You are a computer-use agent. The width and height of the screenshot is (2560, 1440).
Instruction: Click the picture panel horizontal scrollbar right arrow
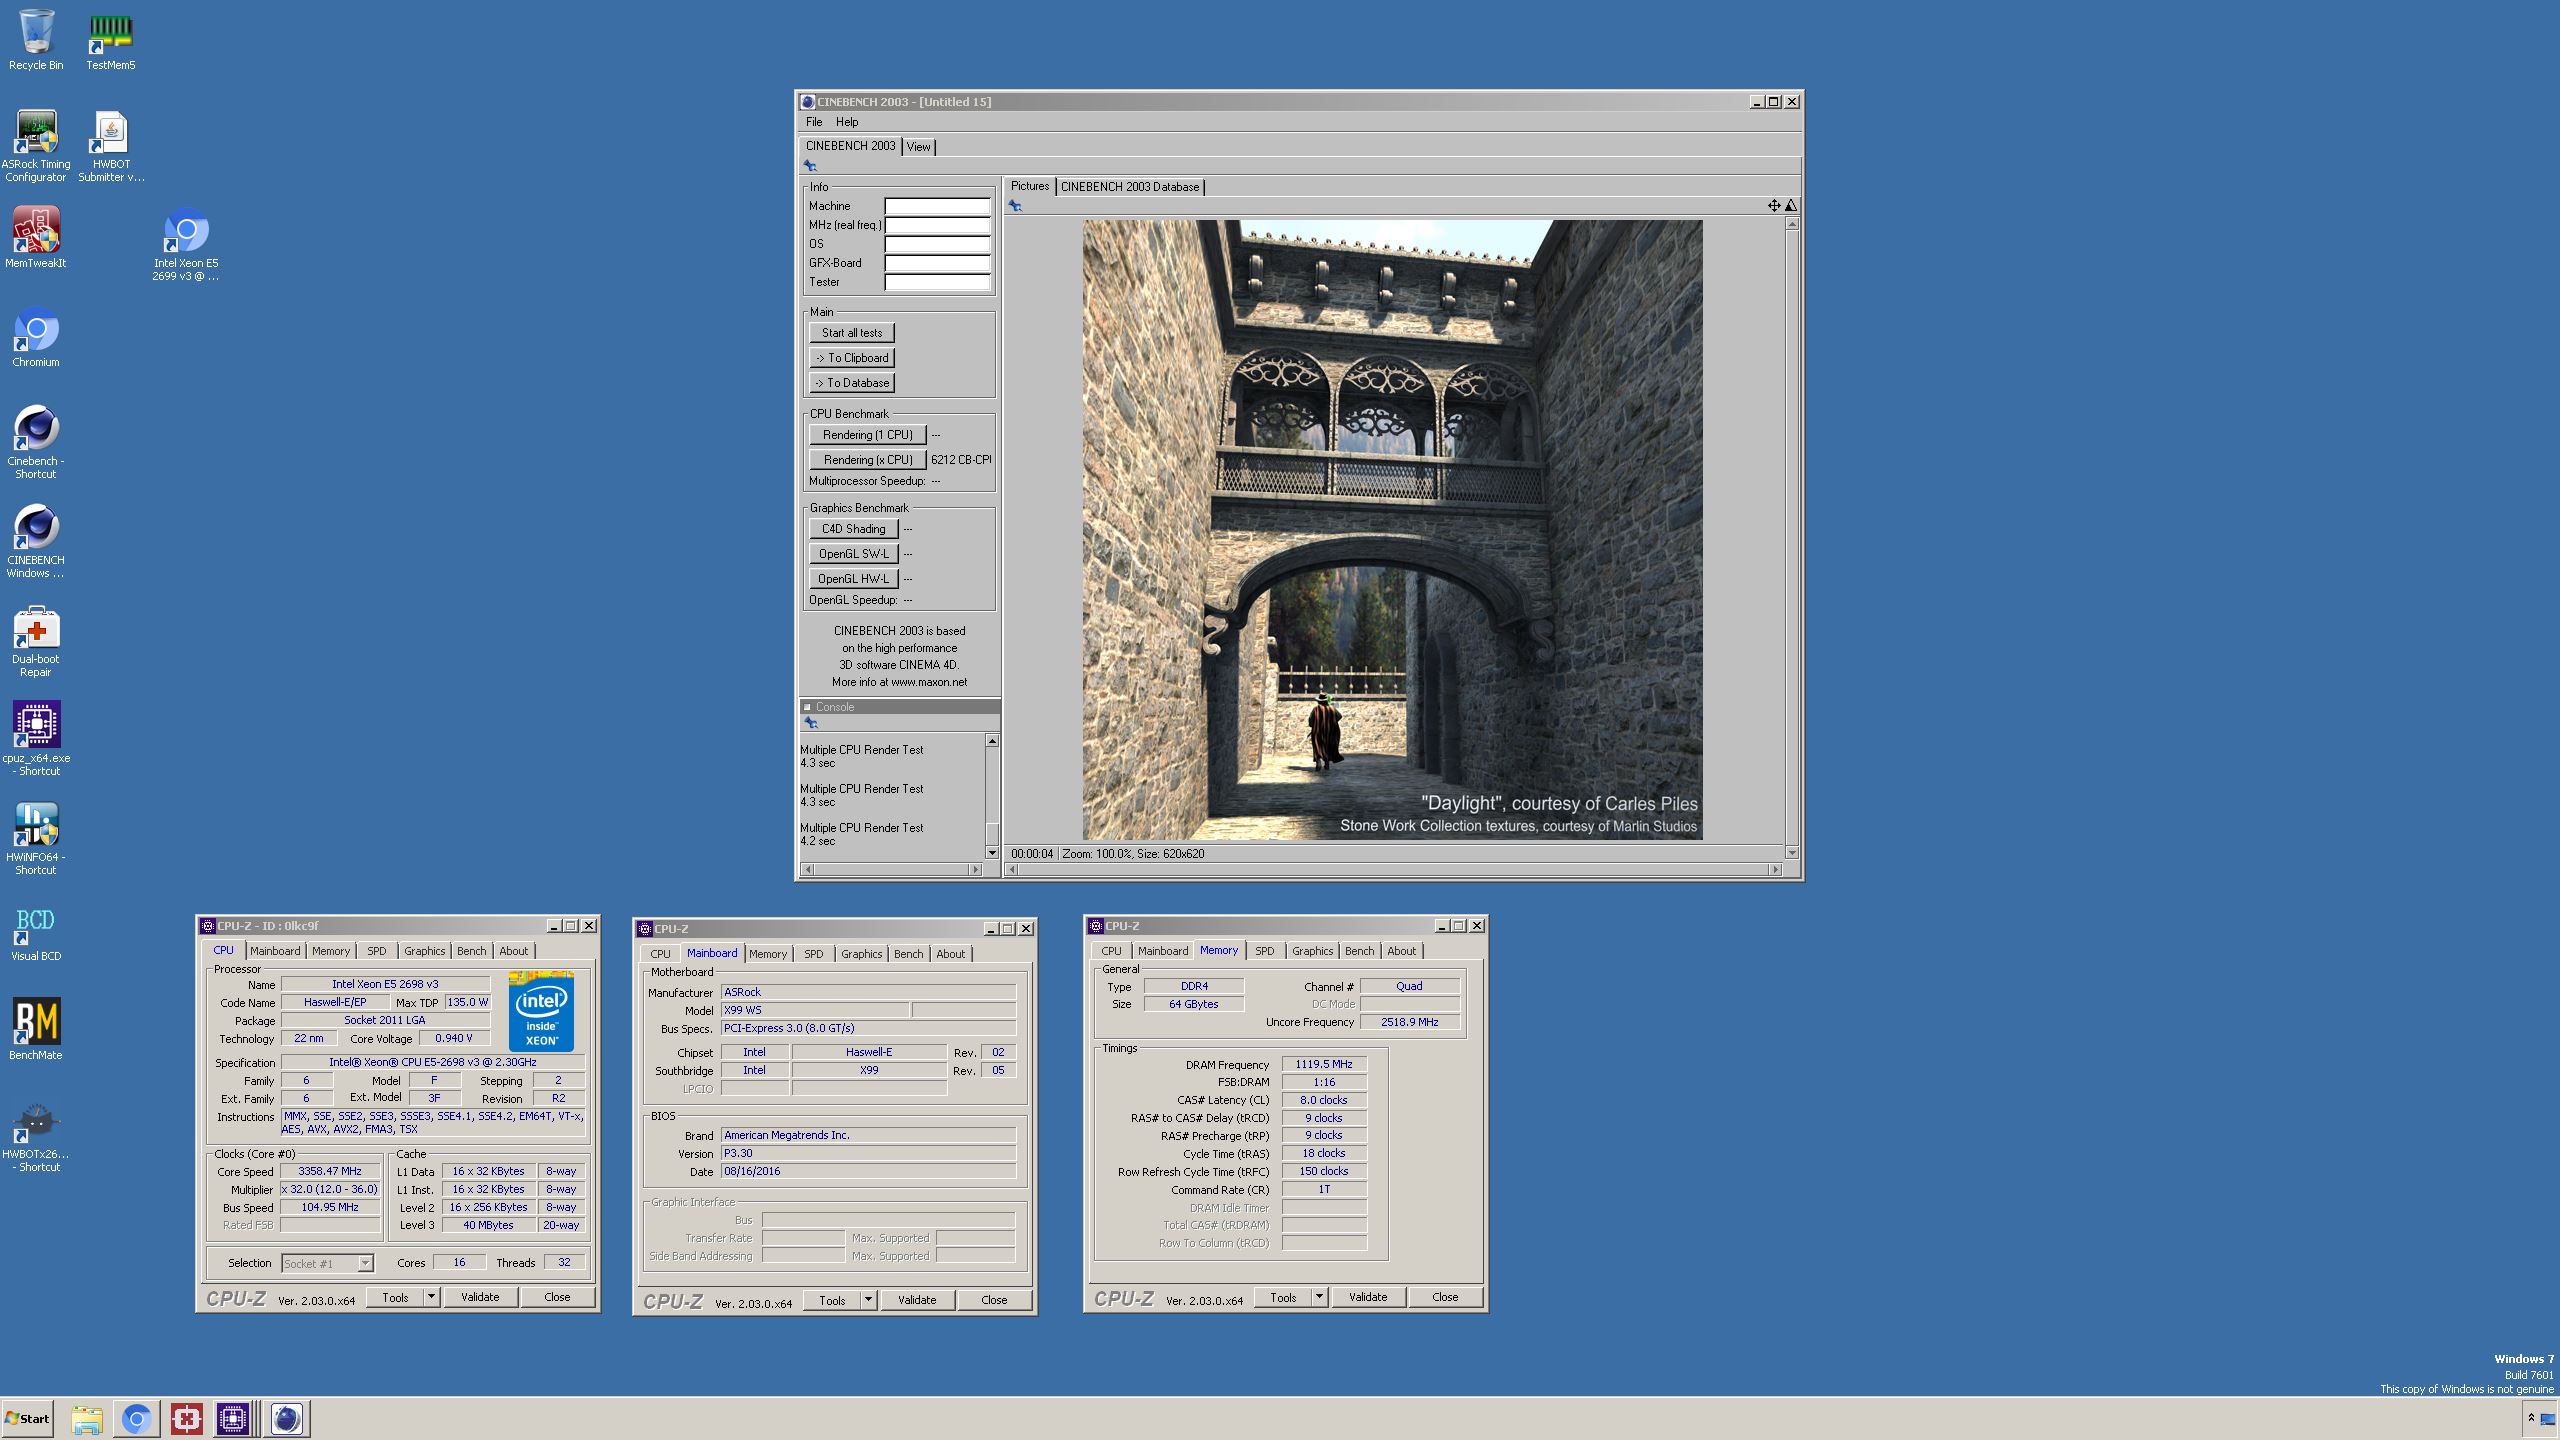pos(1776,870)
